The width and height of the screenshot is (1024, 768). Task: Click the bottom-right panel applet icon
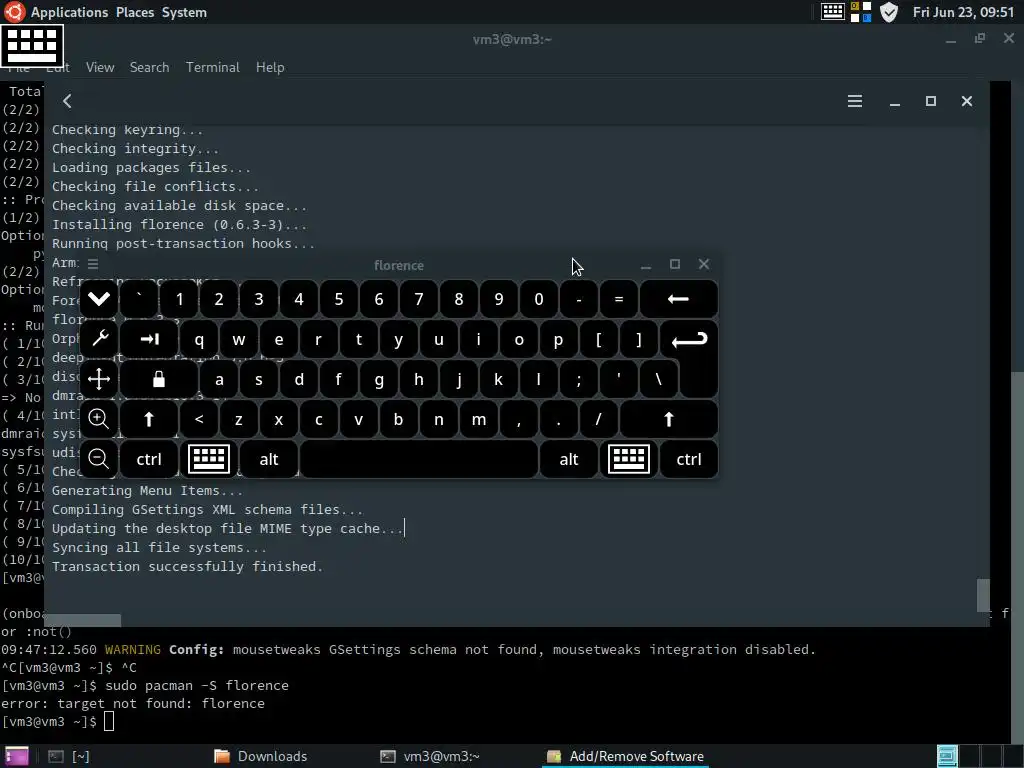(x=947, y=756)
